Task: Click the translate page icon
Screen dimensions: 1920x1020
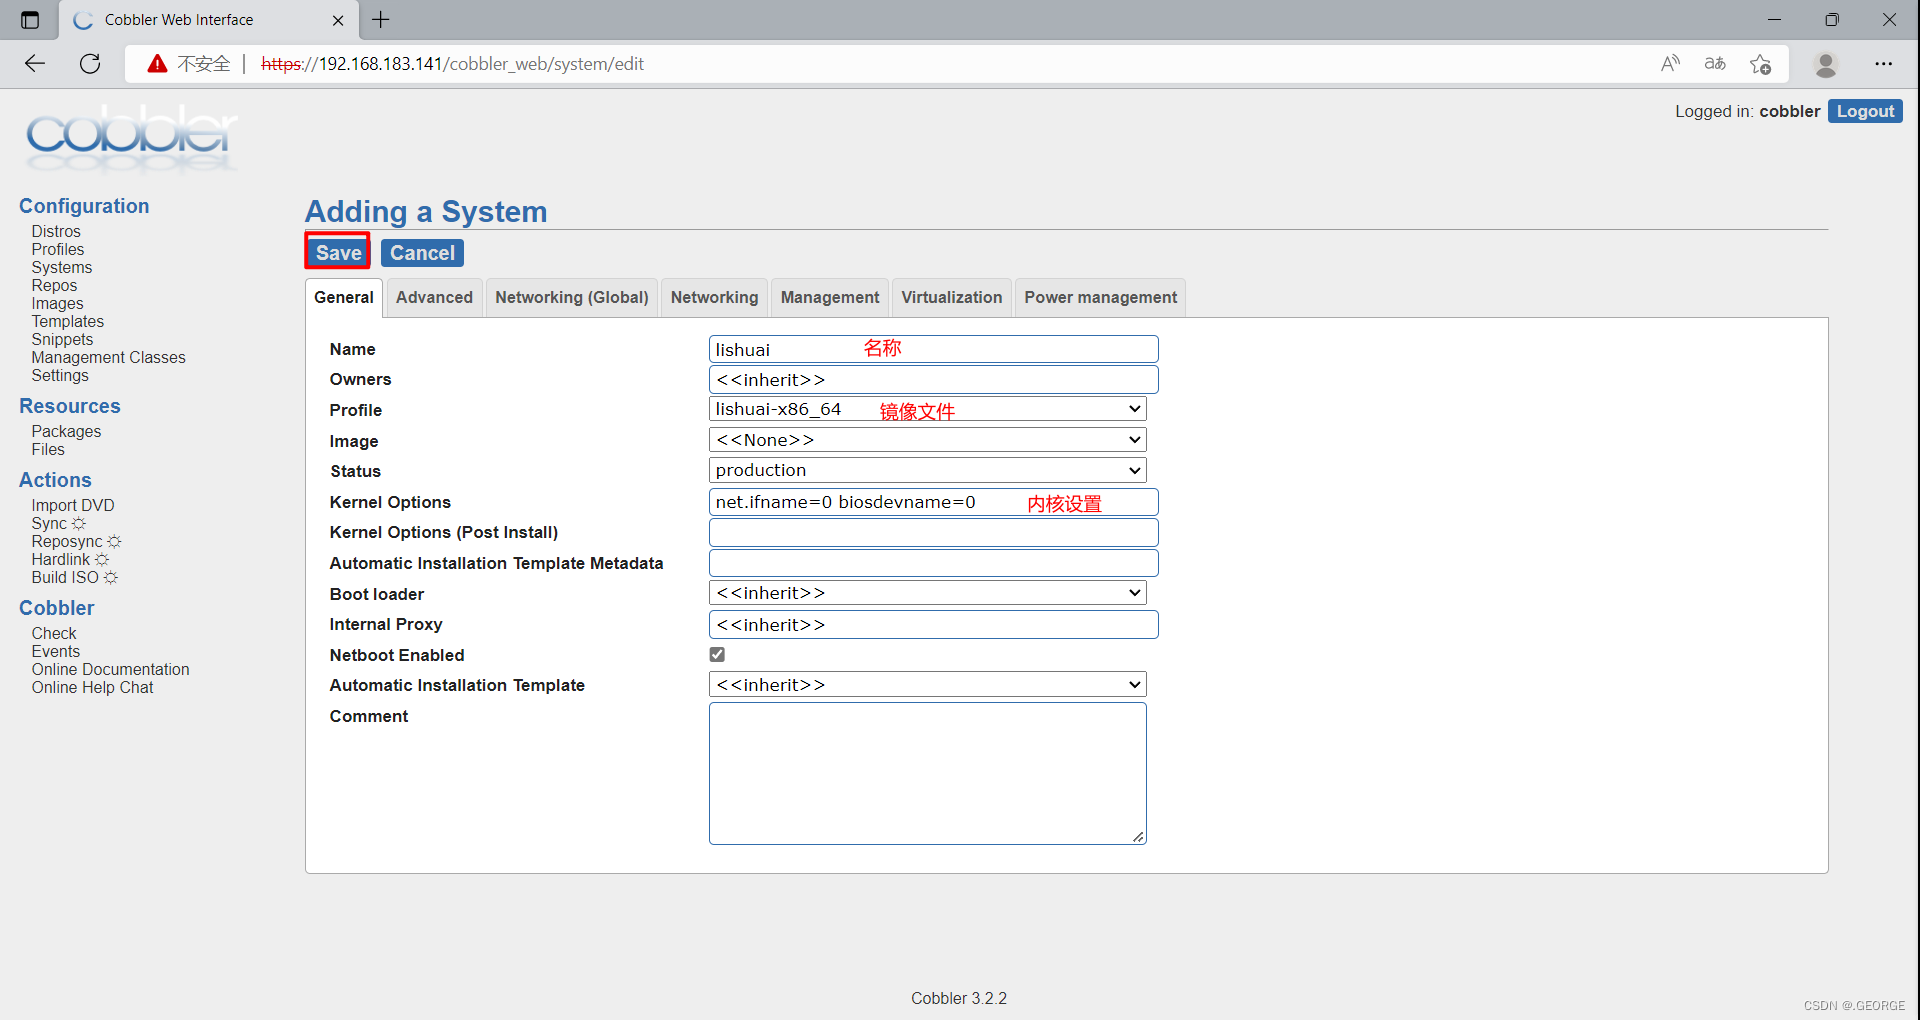Action: tap(1715, 64)
